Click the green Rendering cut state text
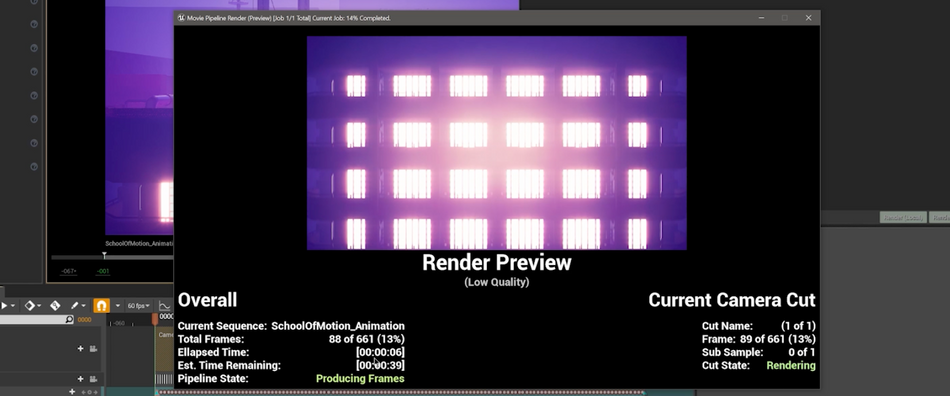This screenshot has width=950, height=396. click(x=791, y=366)
